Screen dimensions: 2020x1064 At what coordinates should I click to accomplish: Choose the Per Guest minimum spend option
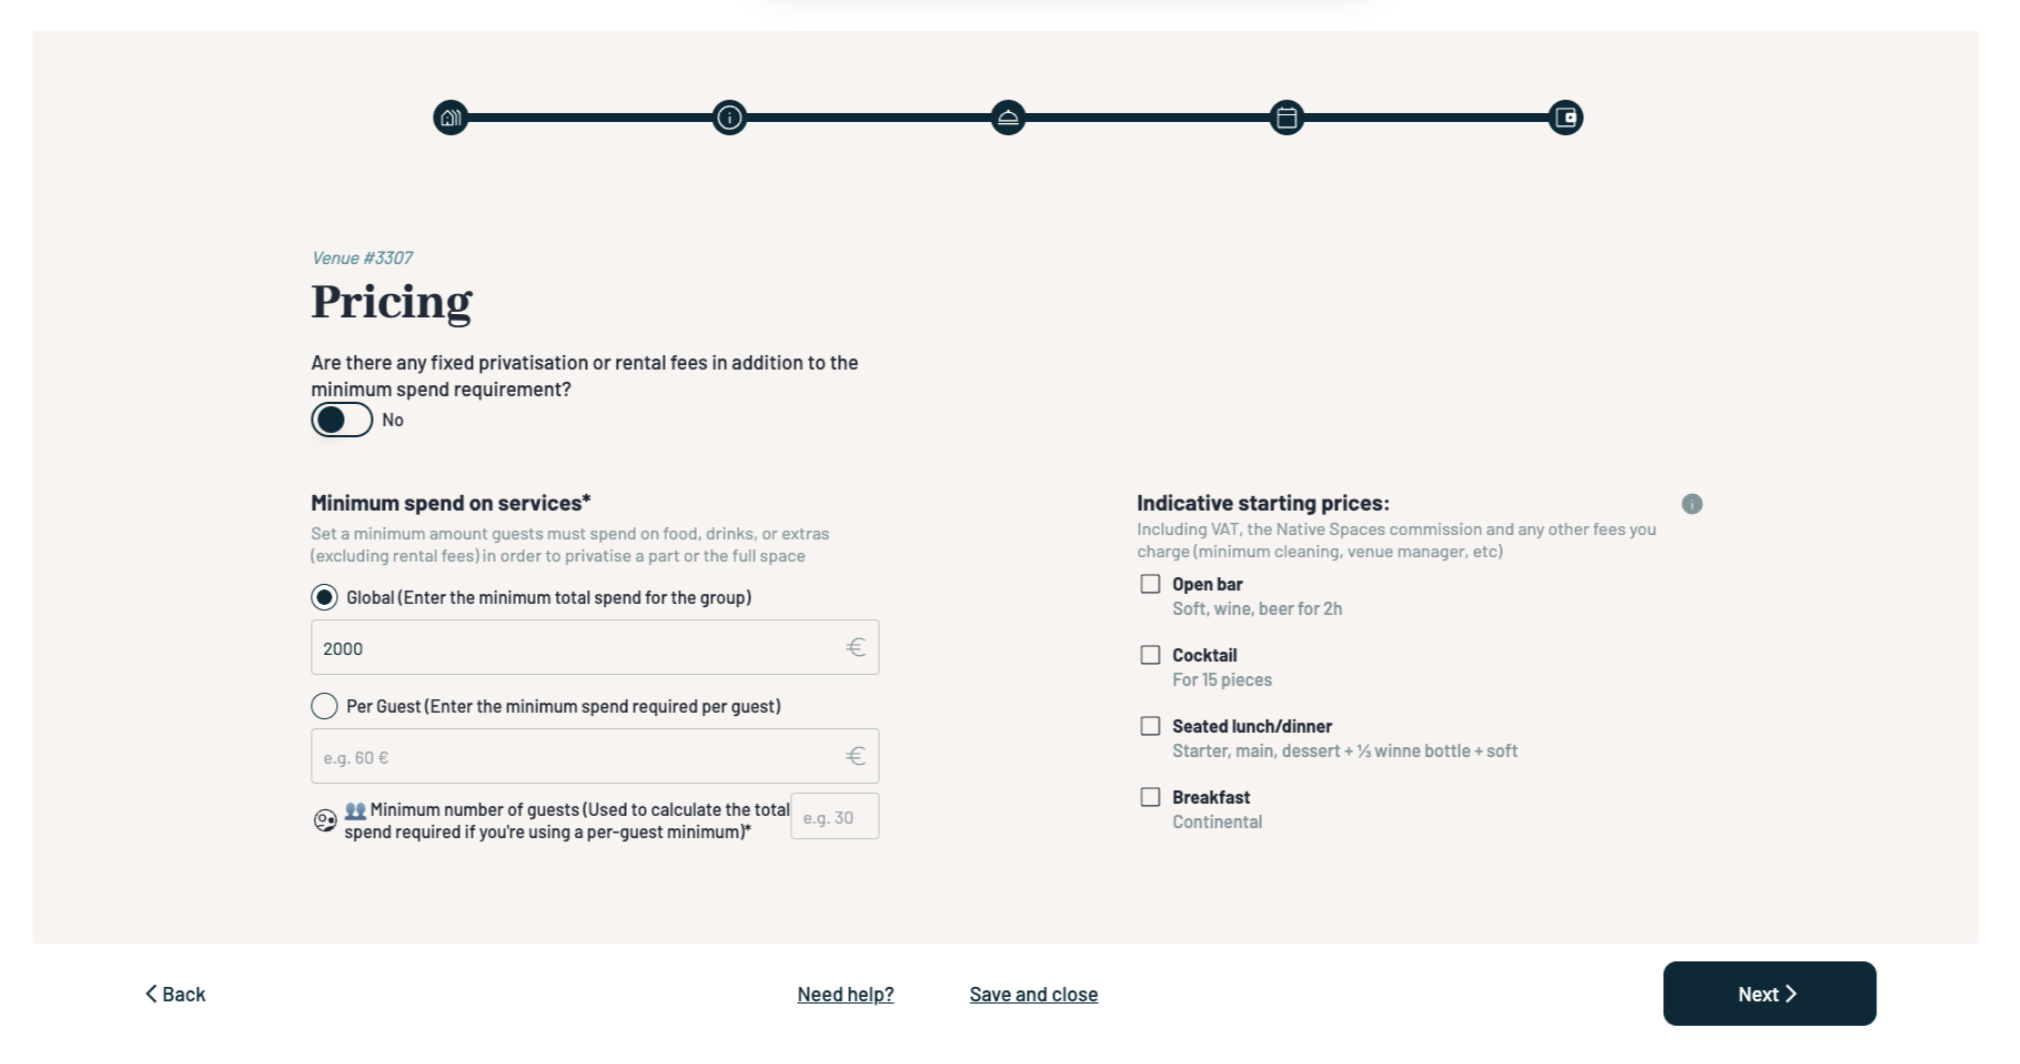(x=324, y=707)
